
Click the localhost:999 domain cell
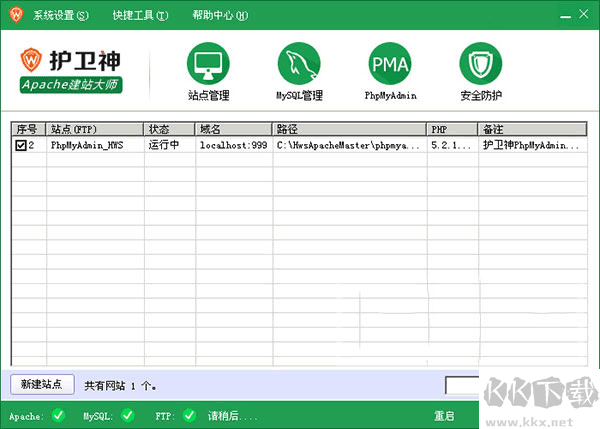(x=233, y=145)
